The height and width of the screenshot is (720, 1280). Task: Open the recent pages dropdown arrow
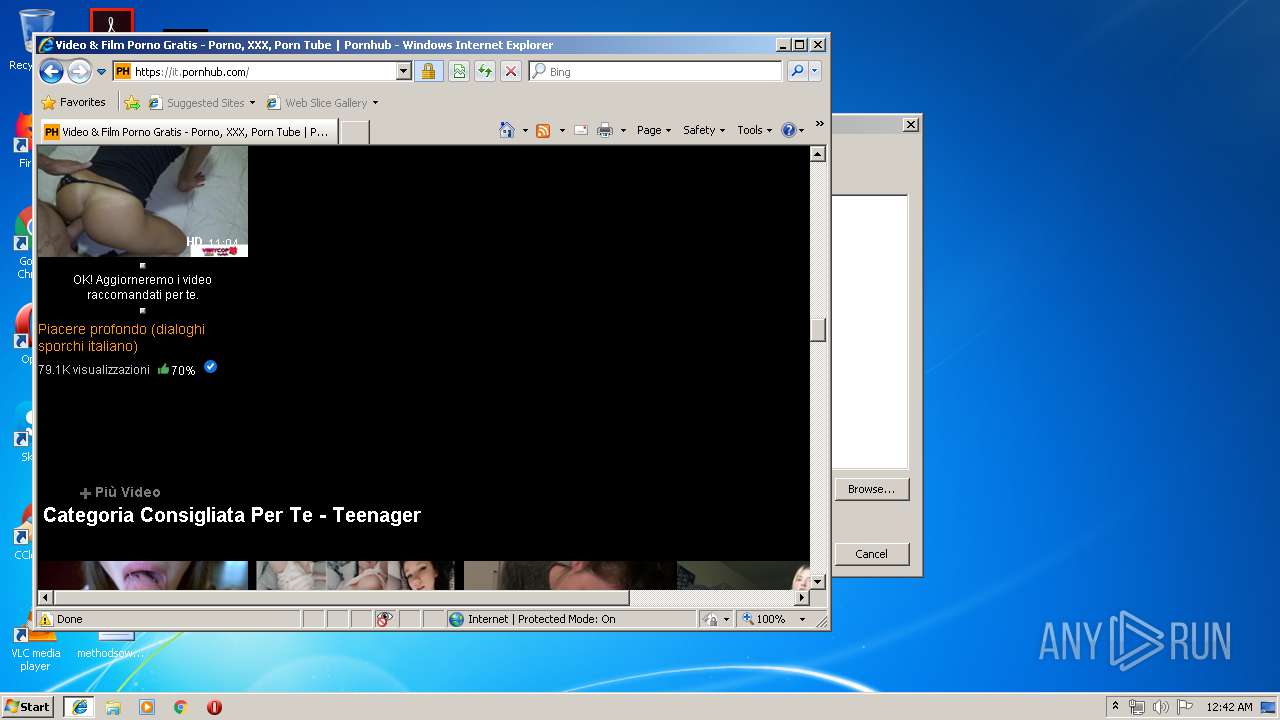pyautogui.click(x=101, y=72)
